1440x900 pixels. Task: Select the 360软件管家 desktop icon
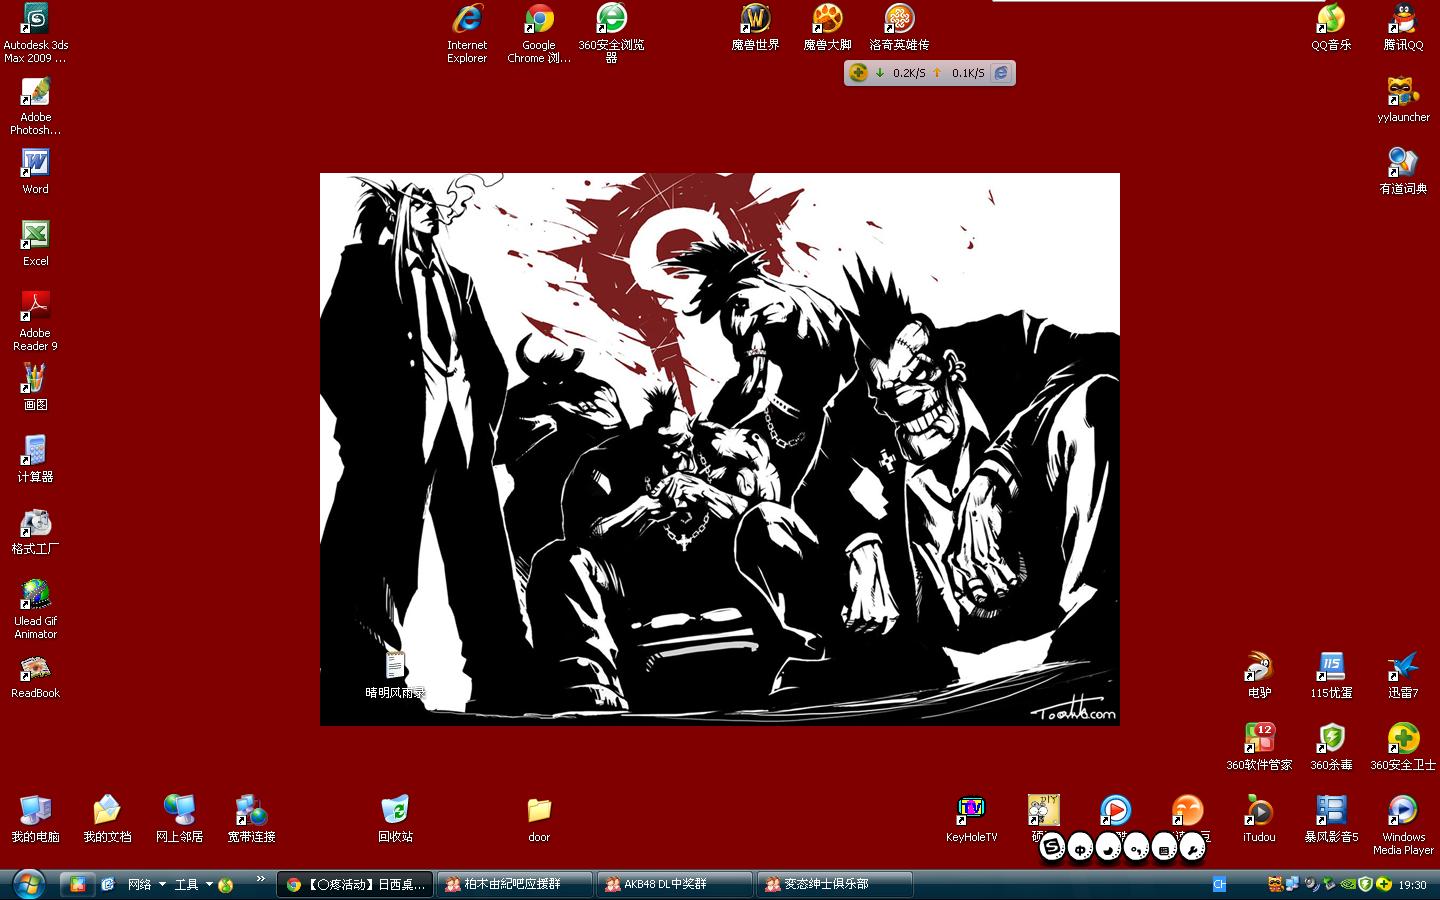pos(1259,747)
